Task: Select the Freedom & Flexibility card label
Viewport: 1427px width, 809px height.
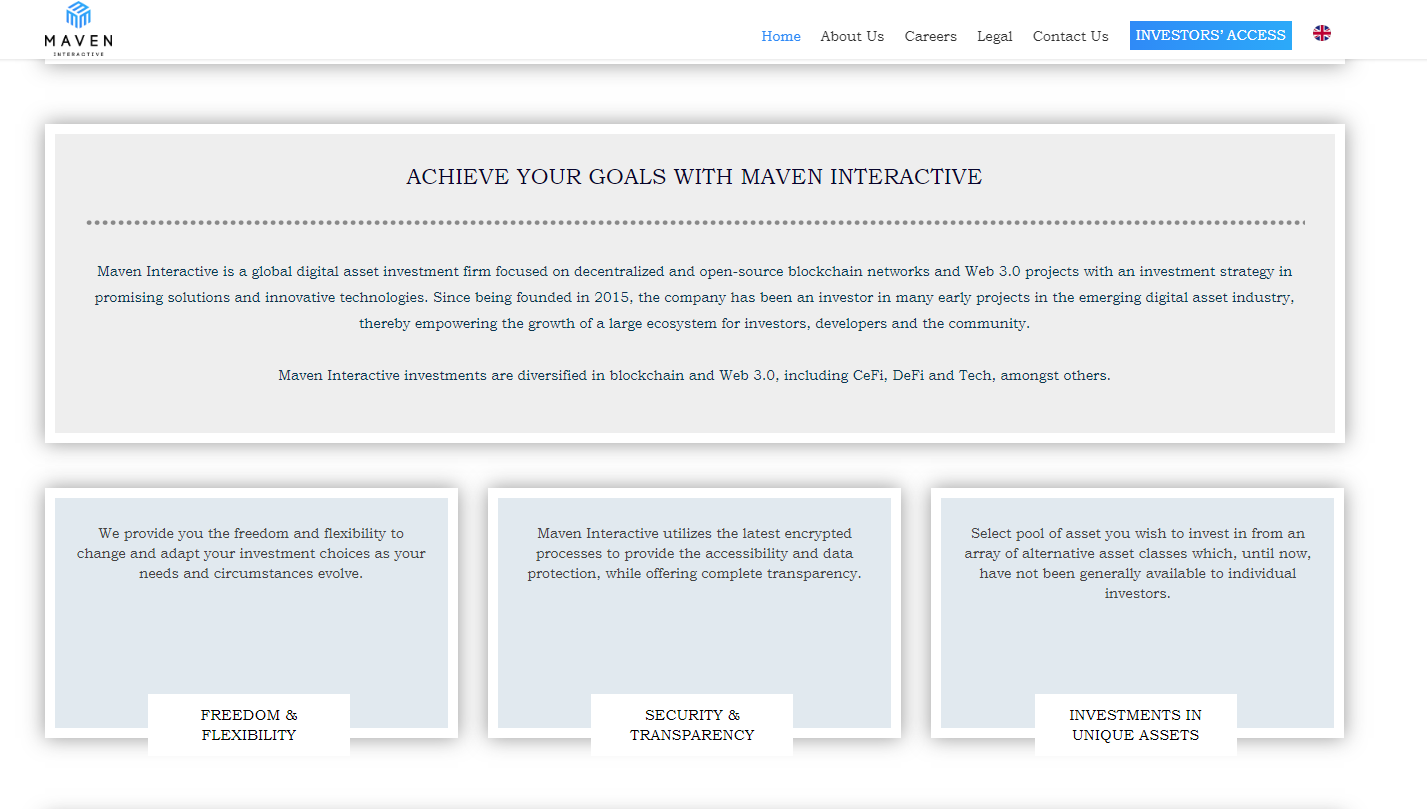Action: pos(249,725)
